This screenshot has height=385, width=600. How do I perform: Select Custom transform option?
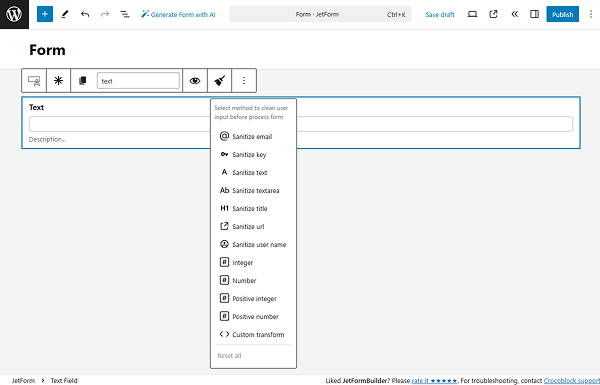click(x=253, y=334)
